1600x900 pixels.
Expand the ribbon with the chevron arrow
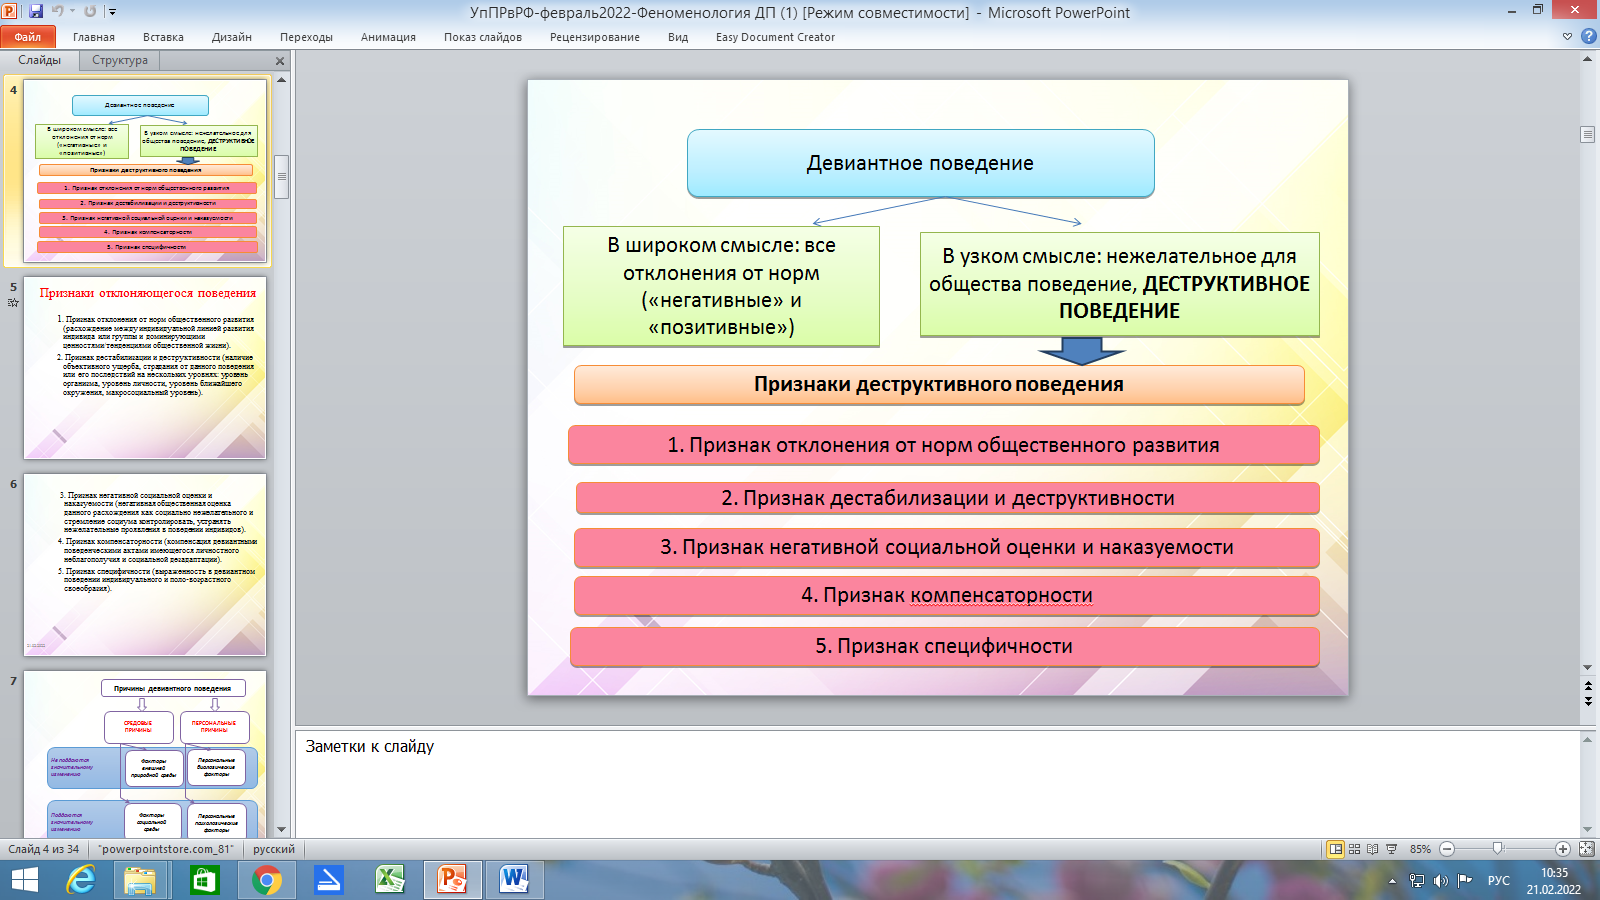(x=1567, y=37)
